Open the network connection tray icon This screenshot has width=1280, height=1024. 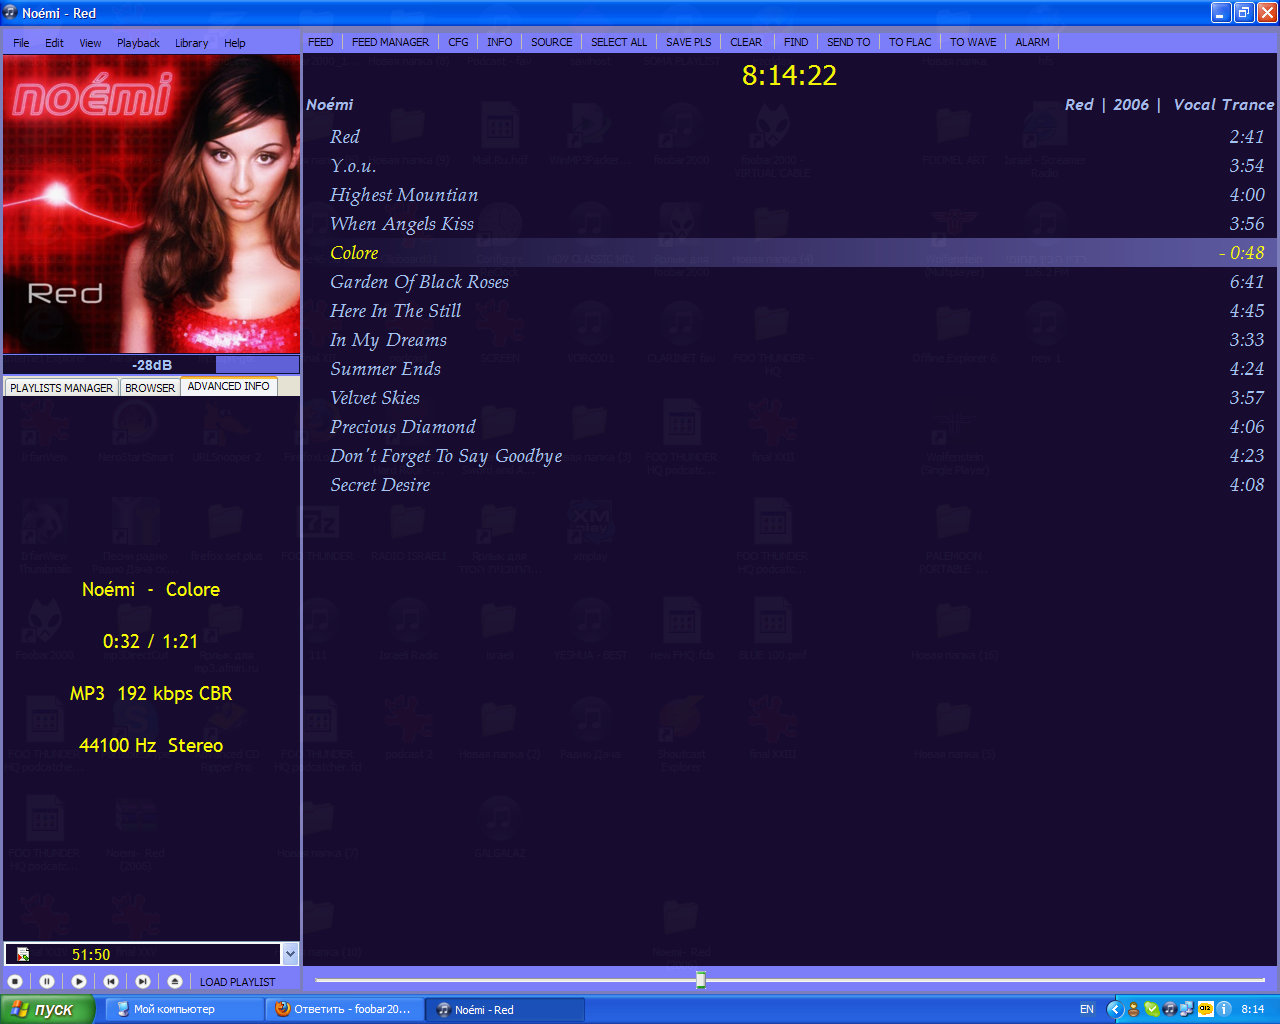coord(1186,1009)
